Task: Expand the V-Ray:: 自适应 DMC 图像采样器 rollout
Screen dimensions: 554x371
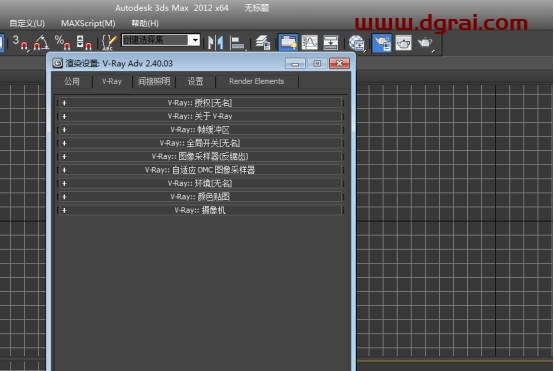Action: (x=200, y=170)
